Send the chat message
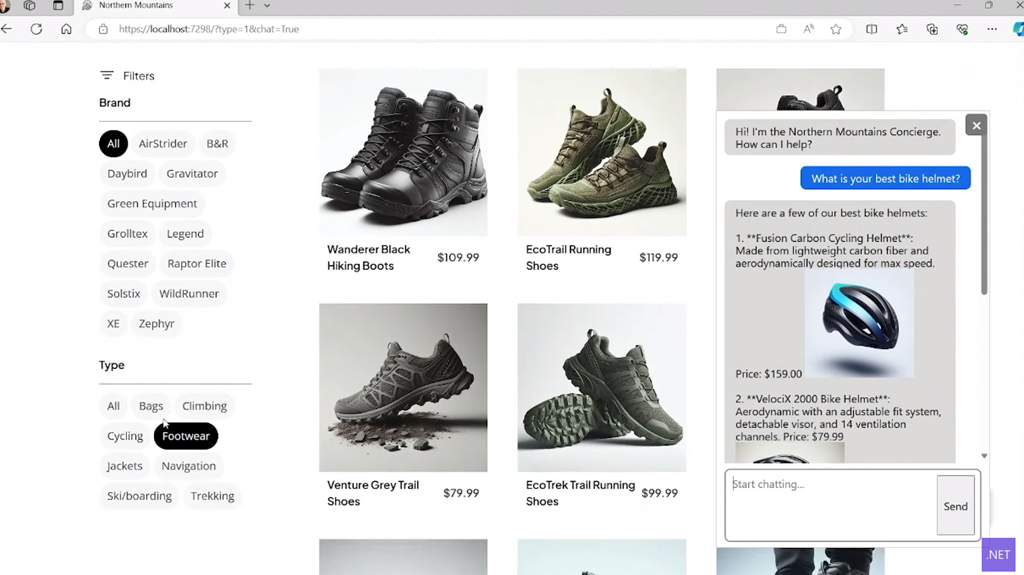Image resolution: width=1024 pixels, height=575 pixels. (955, 506)
